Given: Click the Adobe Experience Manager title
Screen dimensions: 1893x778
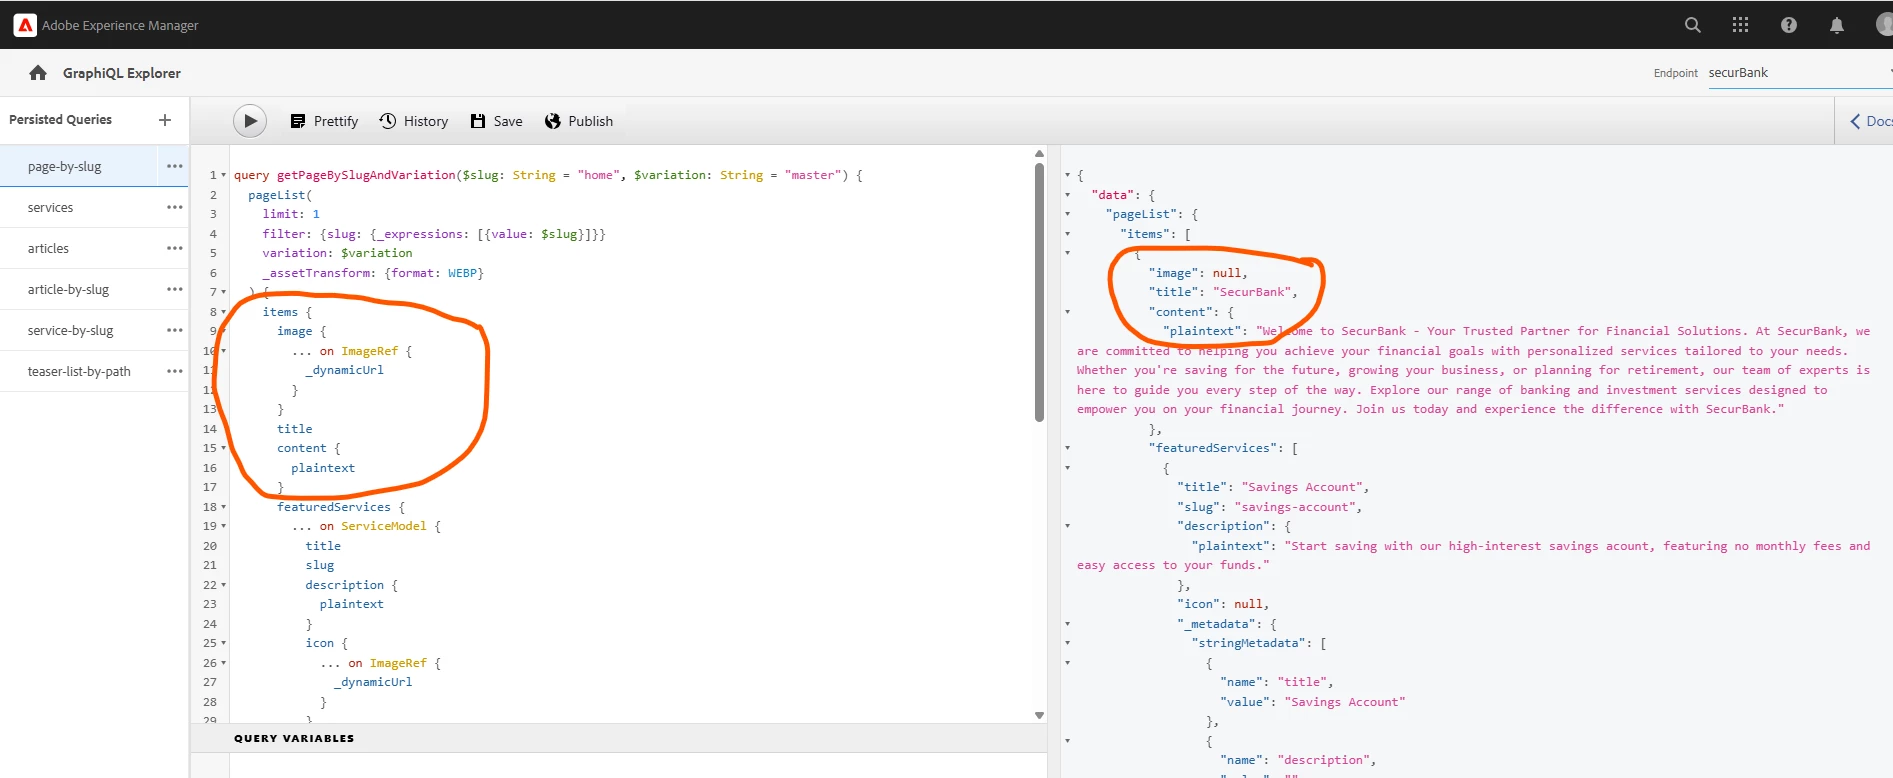Looking at the screenshot, I should tap(120, 25).
